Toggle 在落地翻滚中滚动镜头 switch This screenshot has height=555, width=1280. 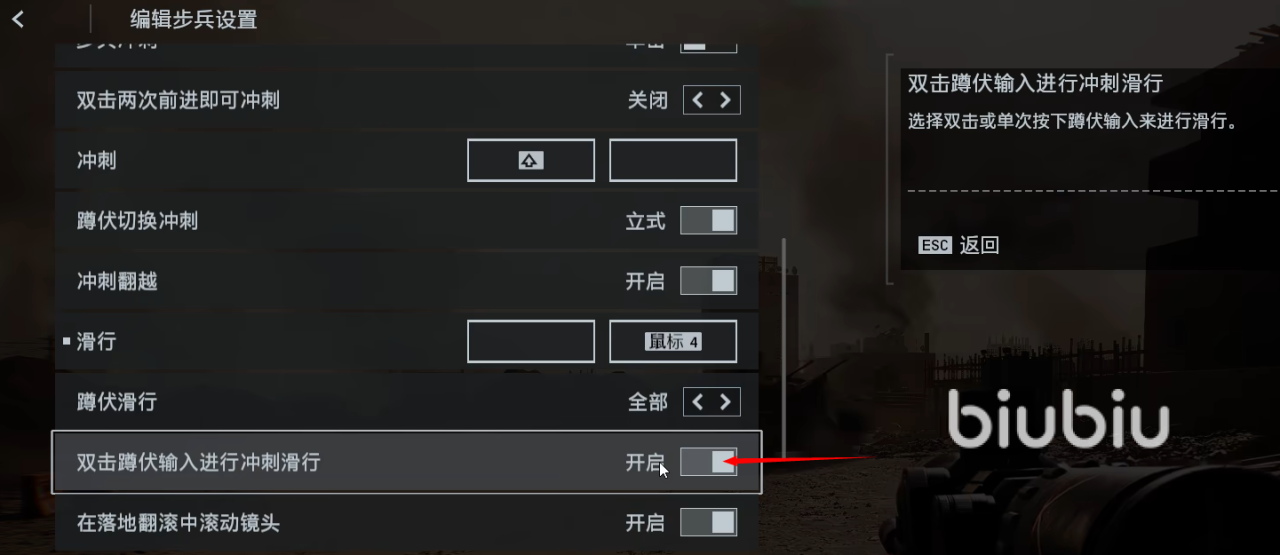pyautogui.click(x=709, y=522)
